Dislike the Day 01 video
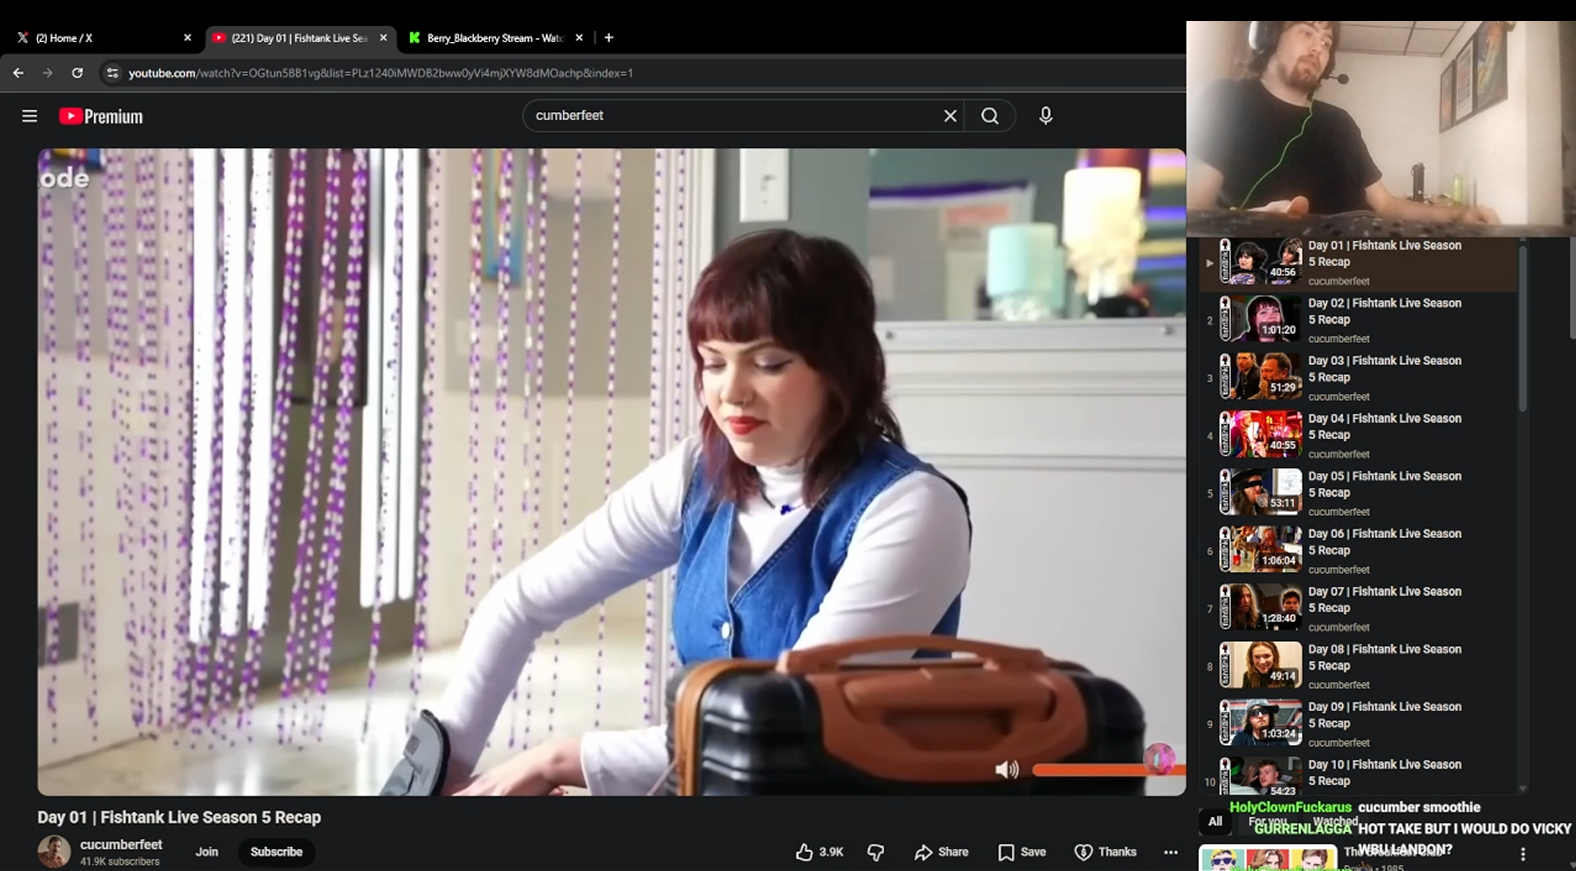Image resolution: width=1576 pixels, height=871 pixels. [876, 852]
